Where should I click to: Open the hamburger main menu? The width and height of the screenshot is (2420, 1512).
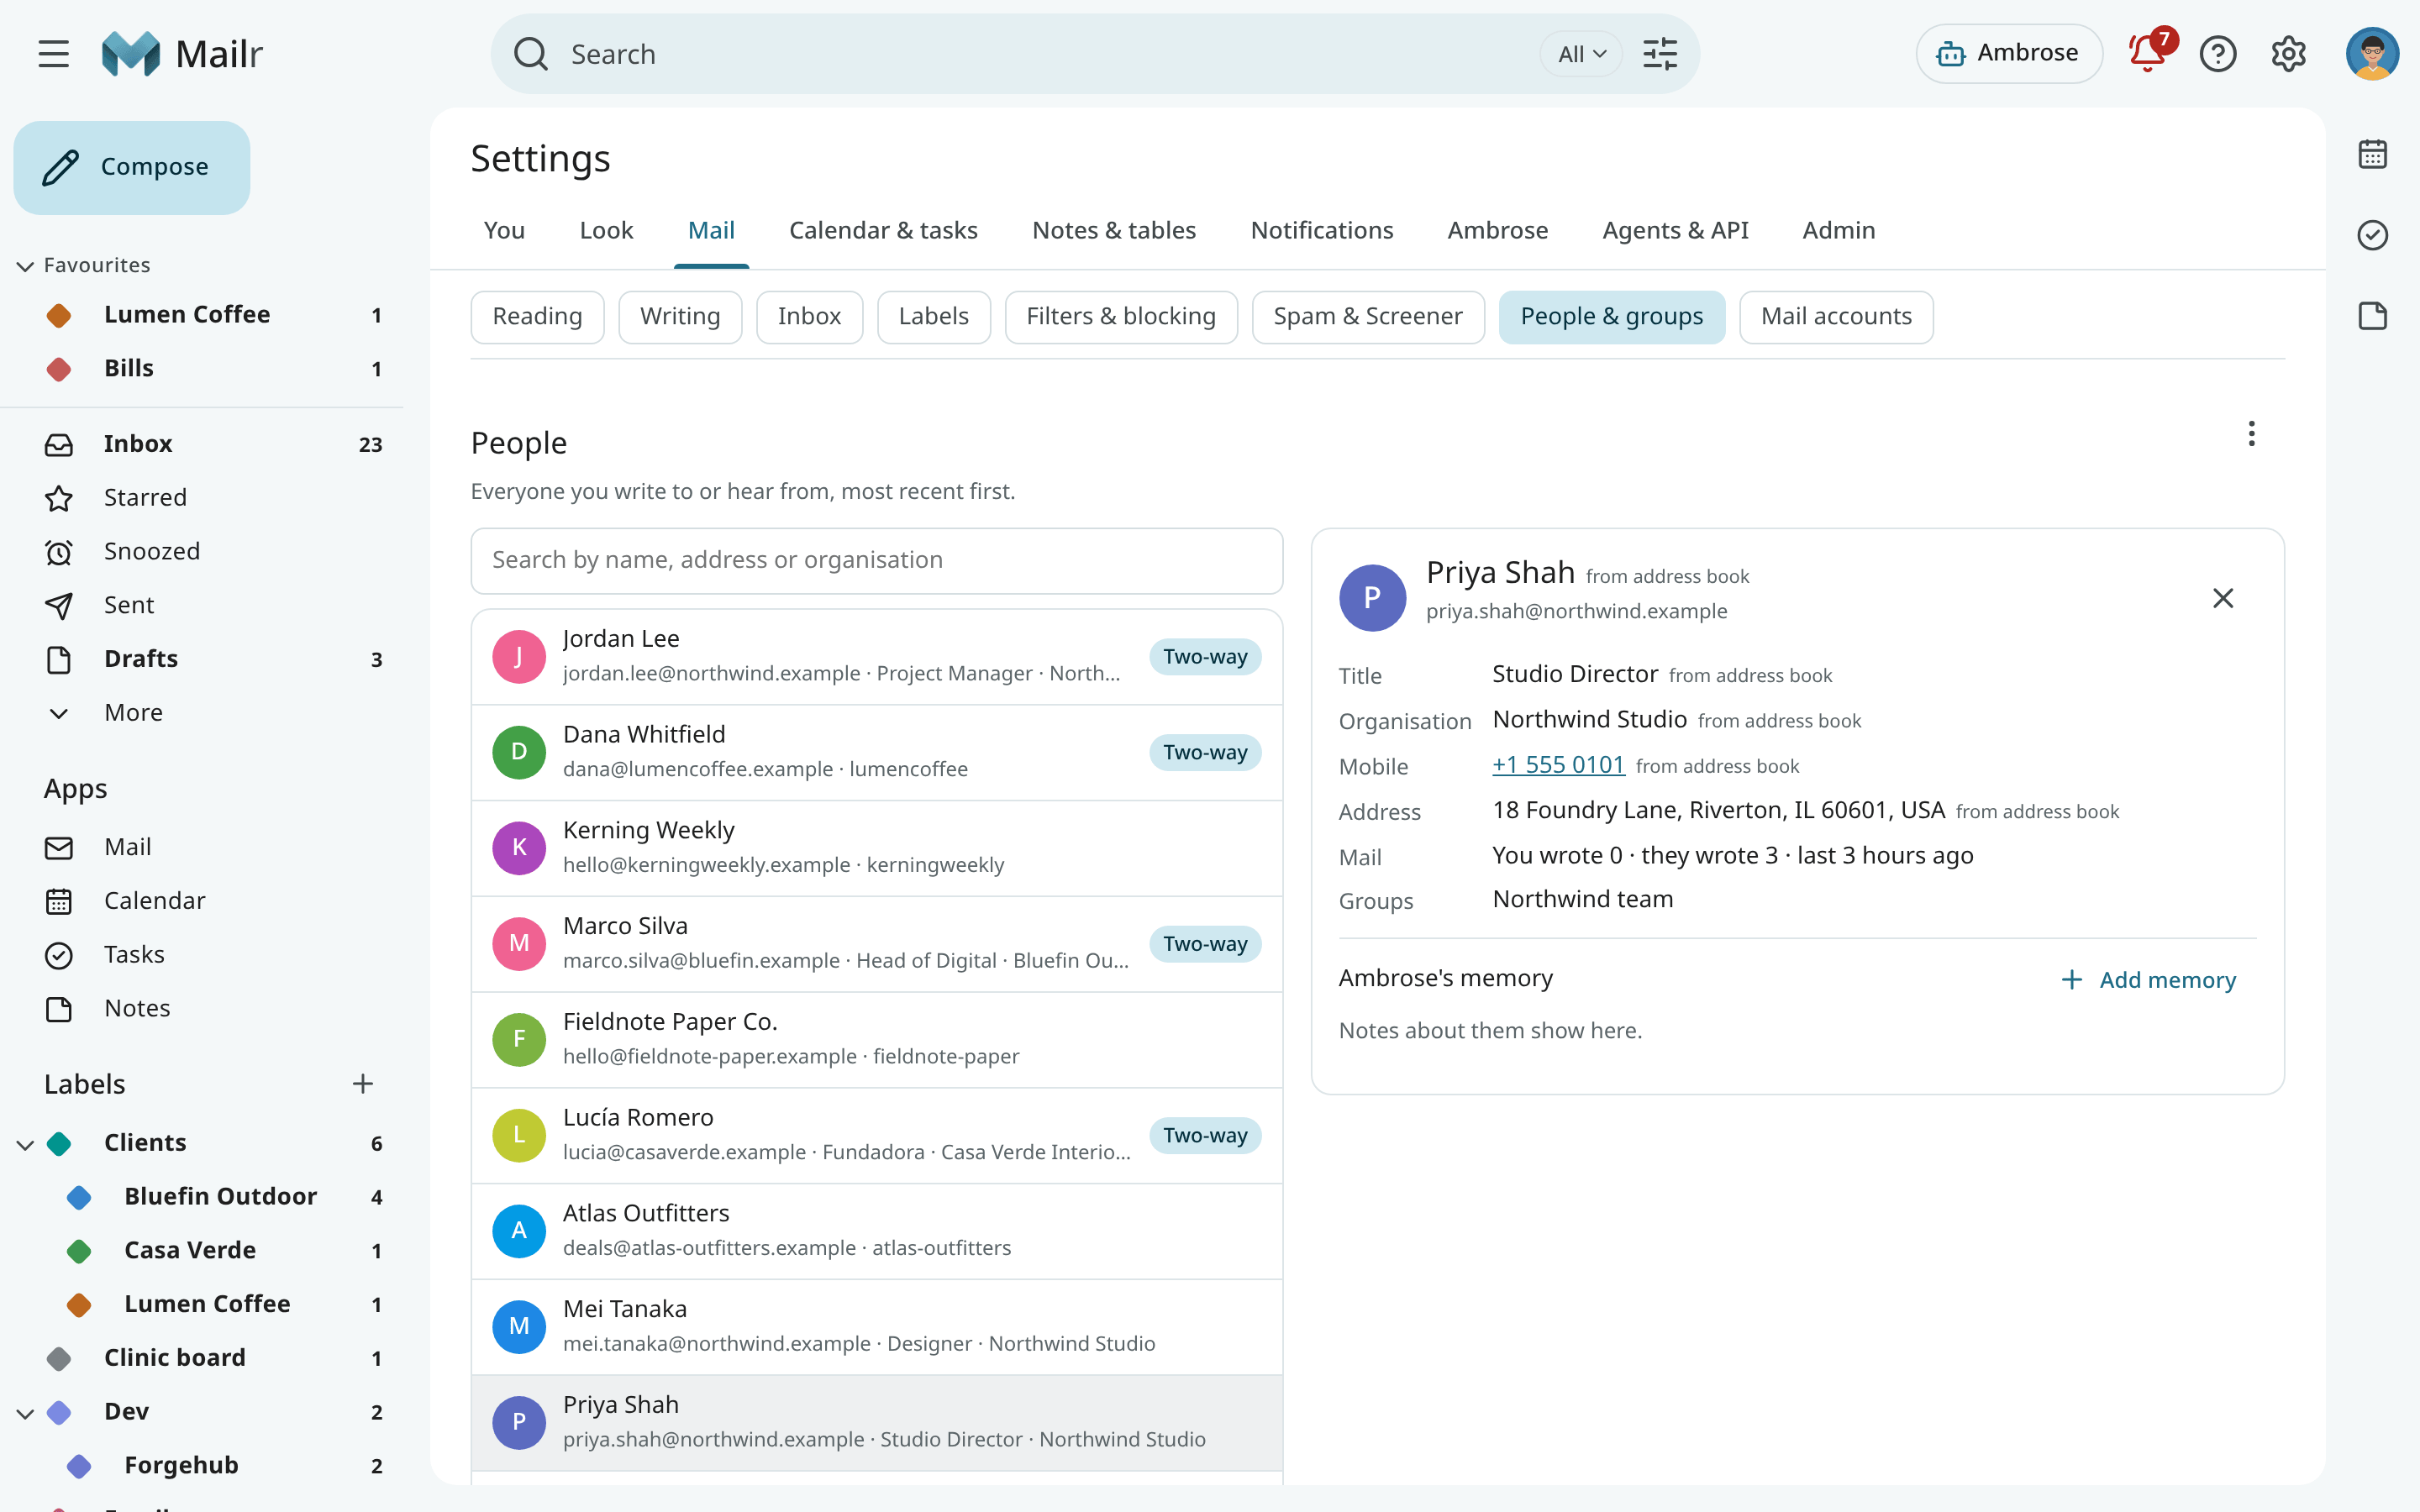coord(54,54)
